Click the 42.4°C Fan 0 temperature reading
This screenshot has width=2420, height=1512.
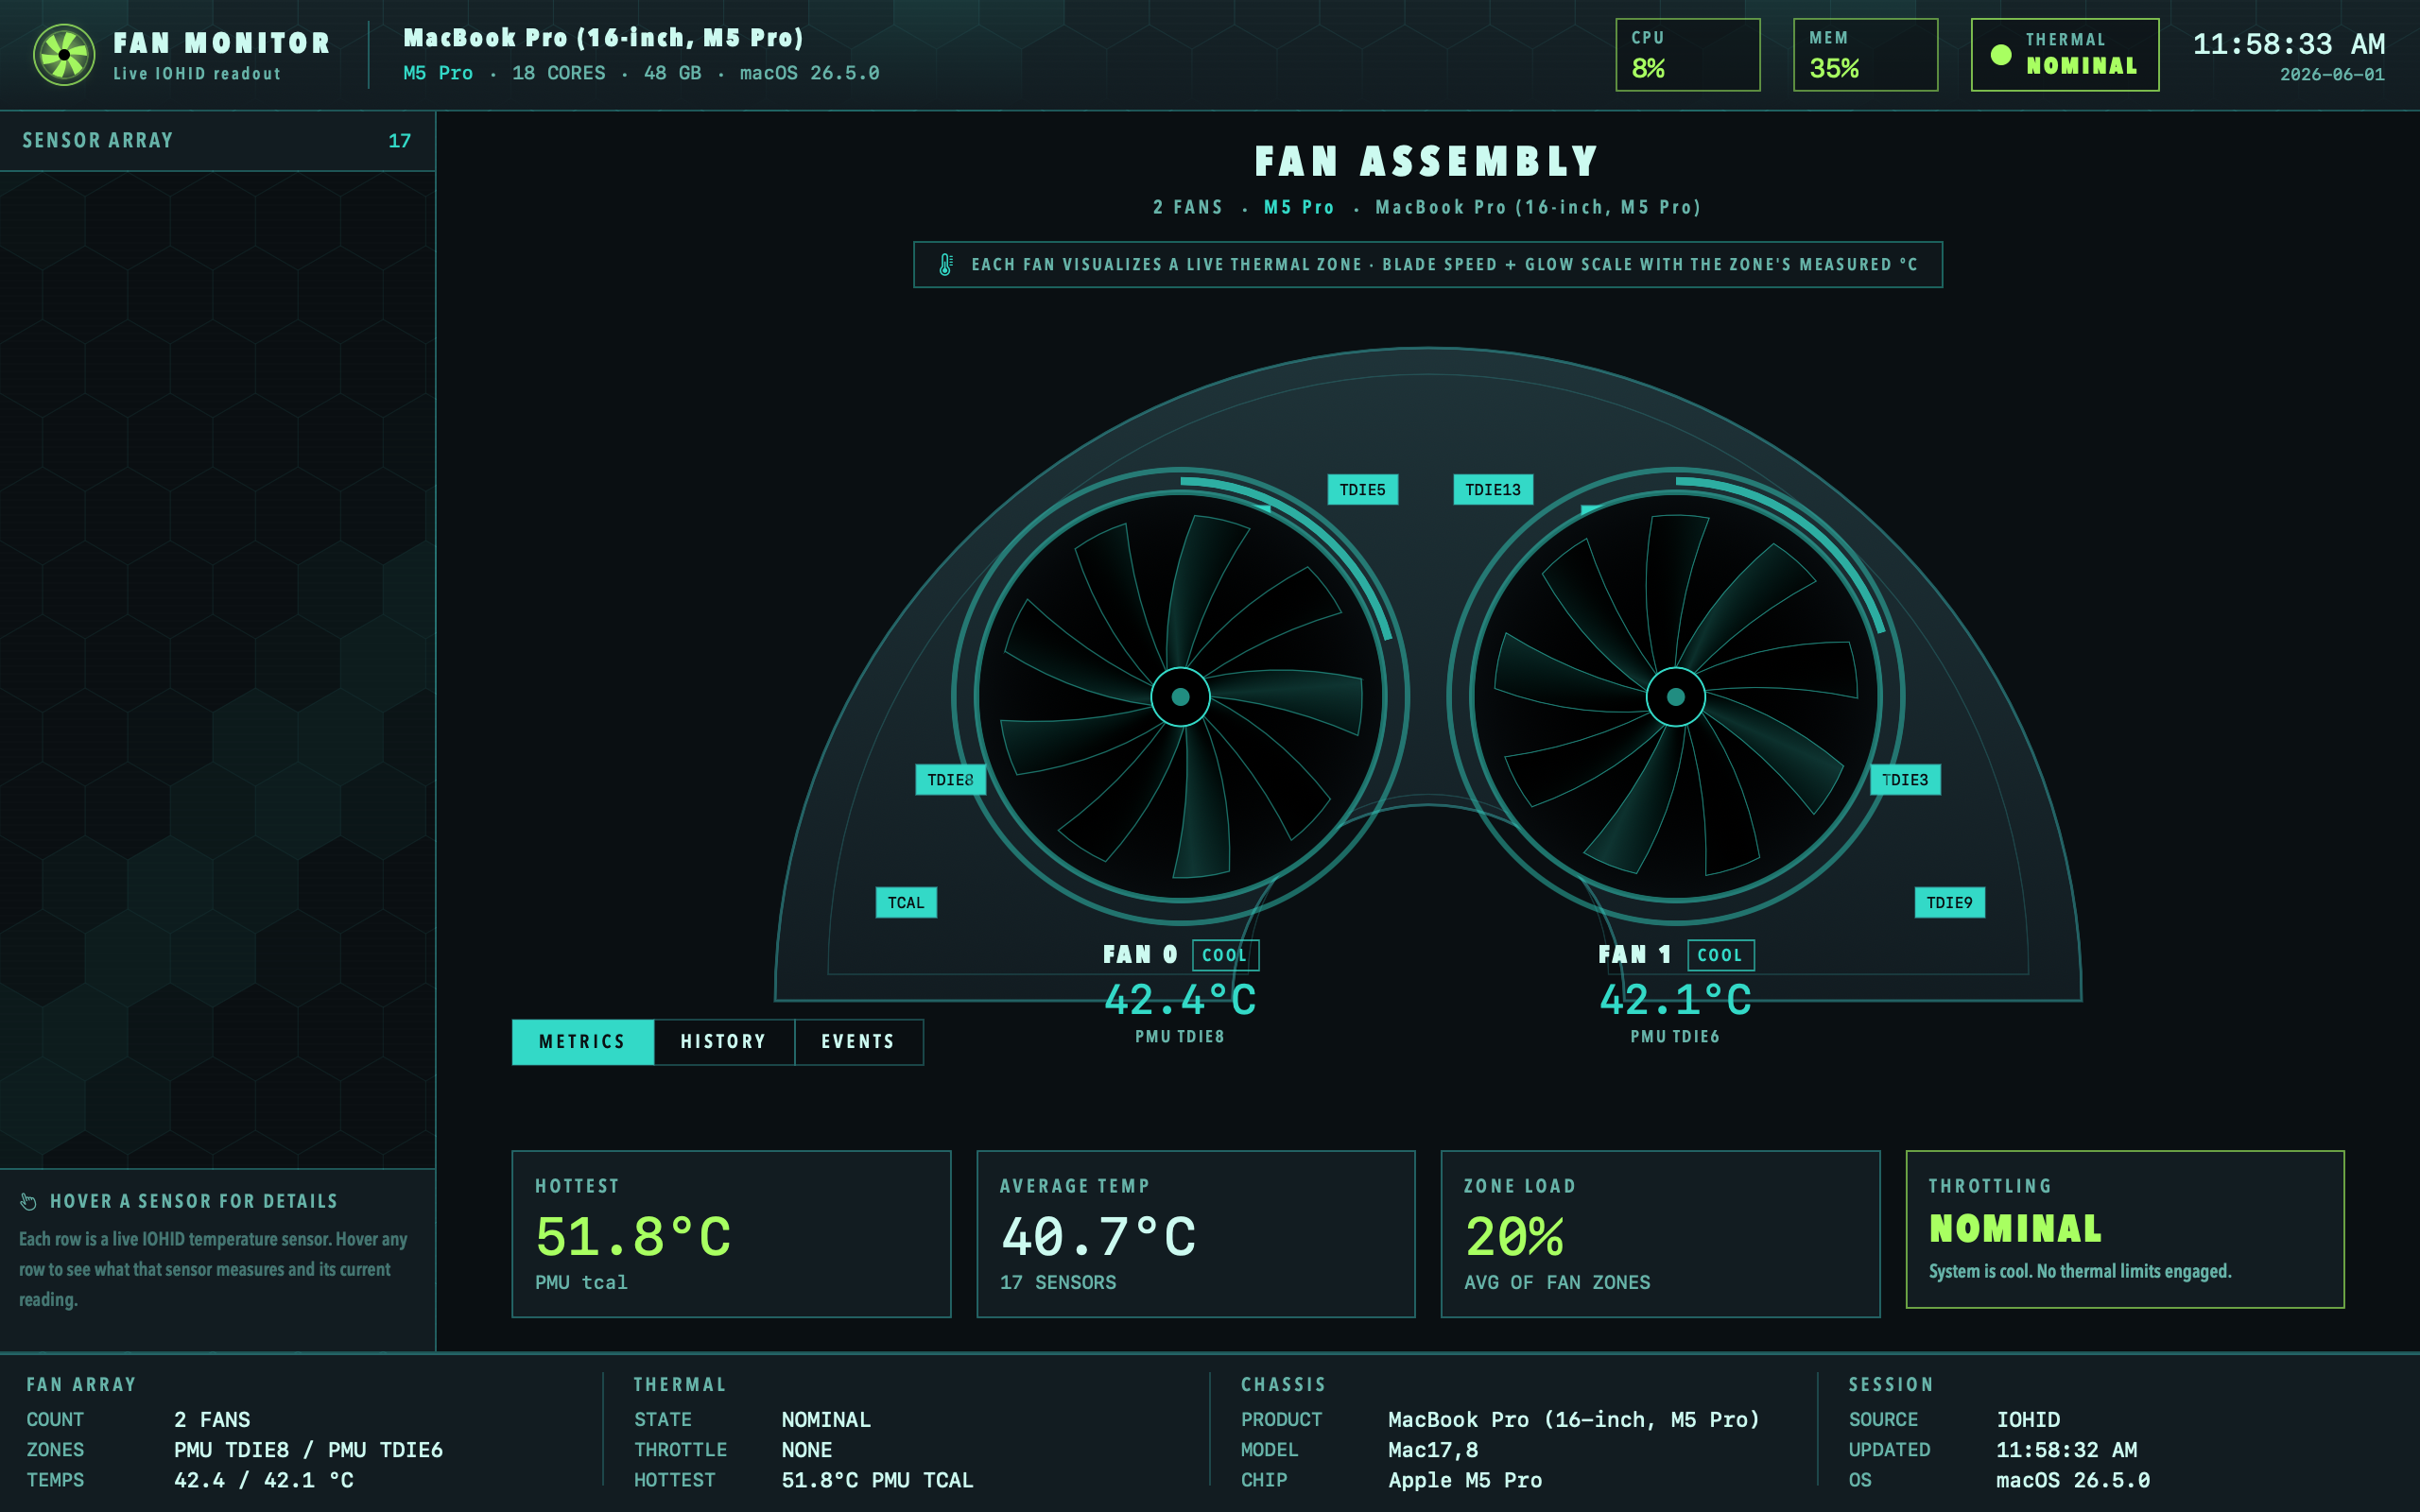tap(1180, 1000)
